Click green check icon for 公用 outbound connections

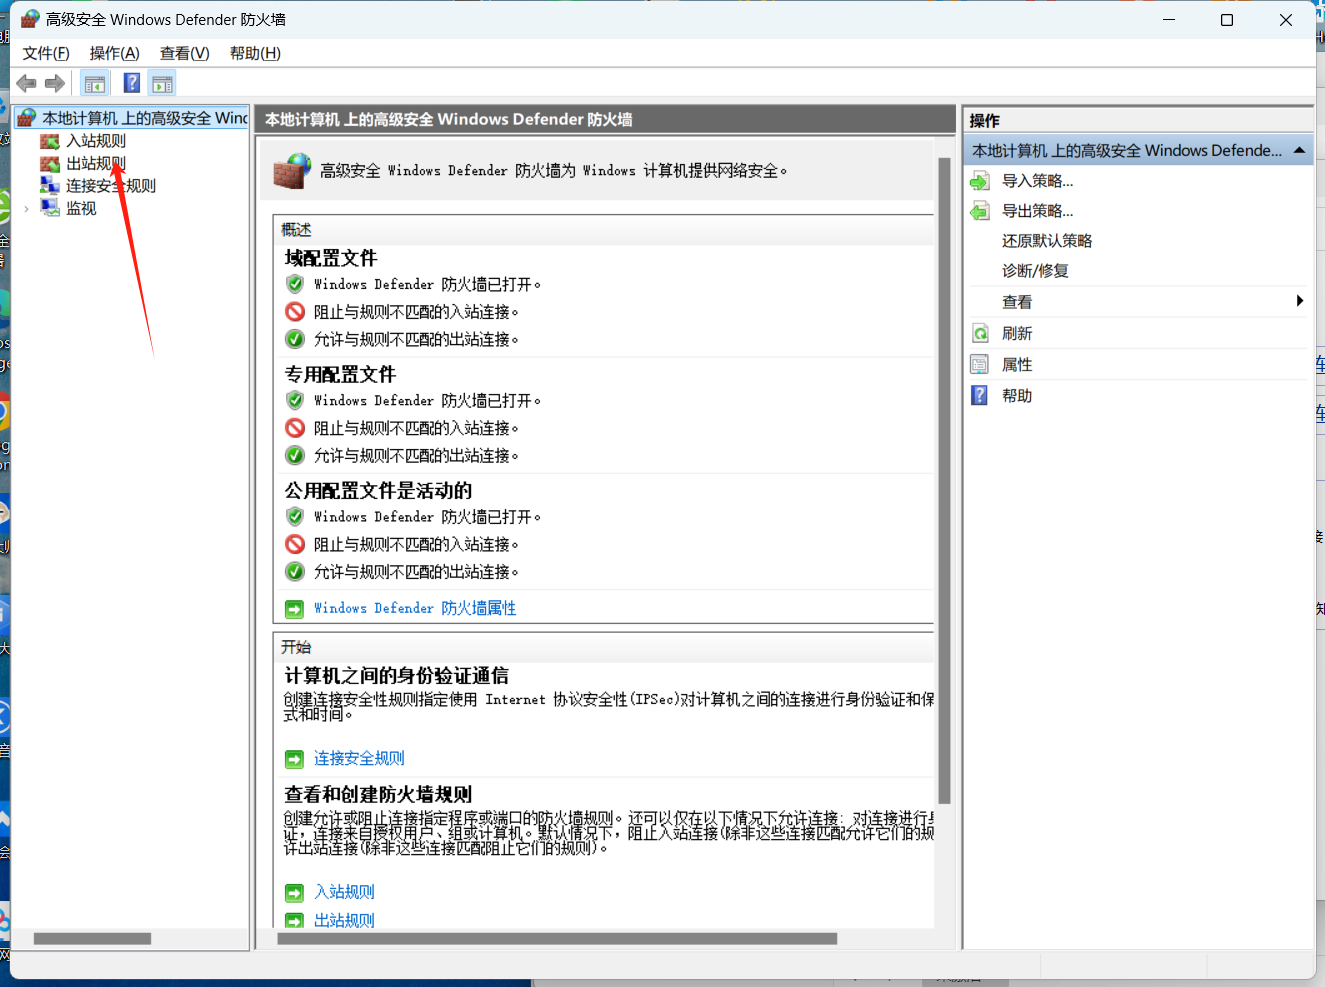pyautogui.click(x=294, y=572)
